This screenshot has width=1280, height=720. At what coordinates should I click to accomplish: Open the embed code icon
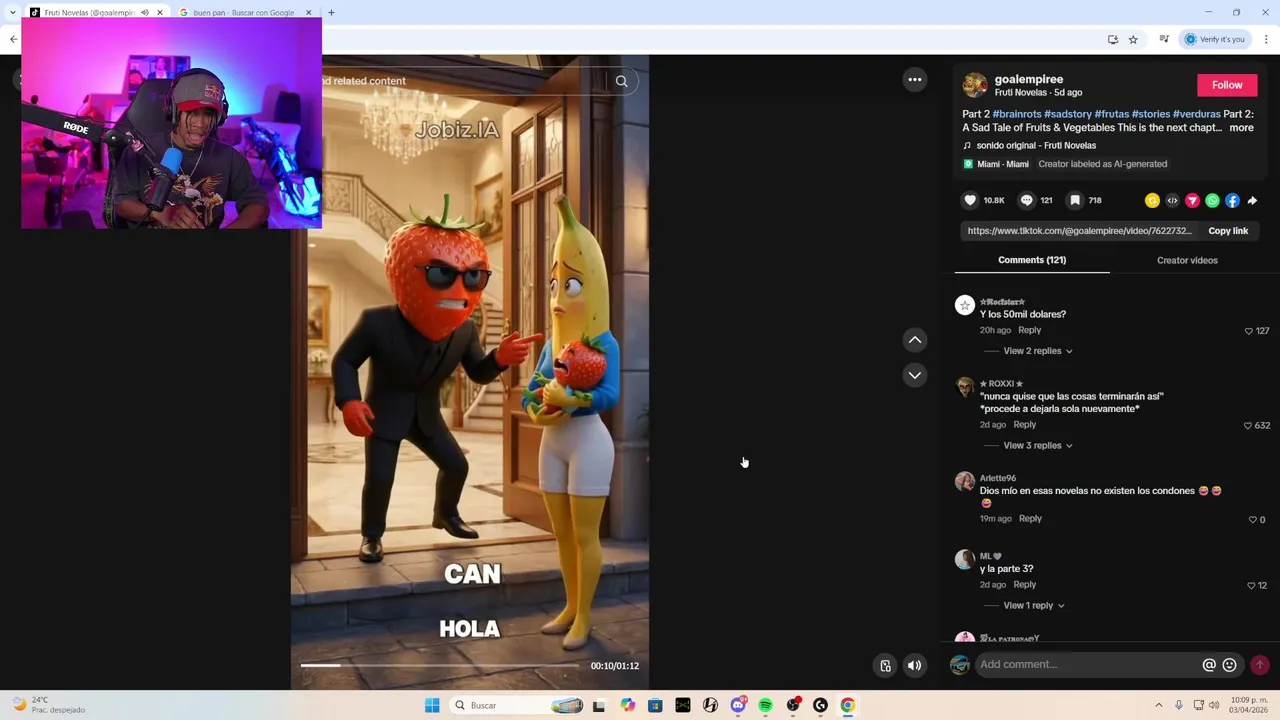pos(1172,200)
